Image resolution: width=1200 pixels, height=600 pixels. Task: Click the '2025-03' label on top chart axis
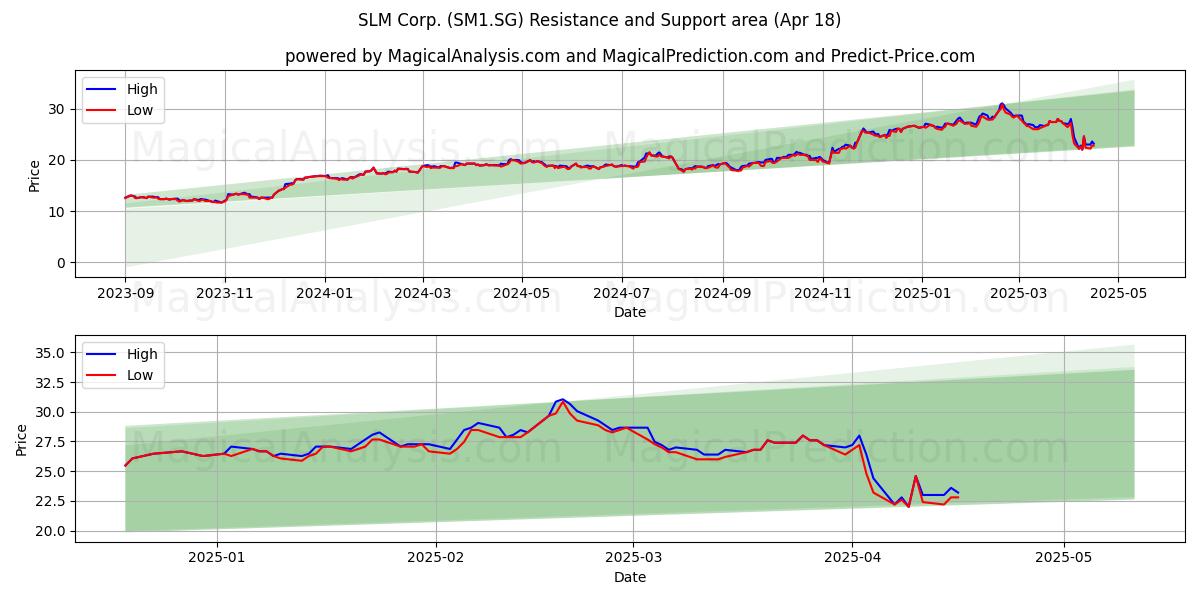[x=1019, y=295]
